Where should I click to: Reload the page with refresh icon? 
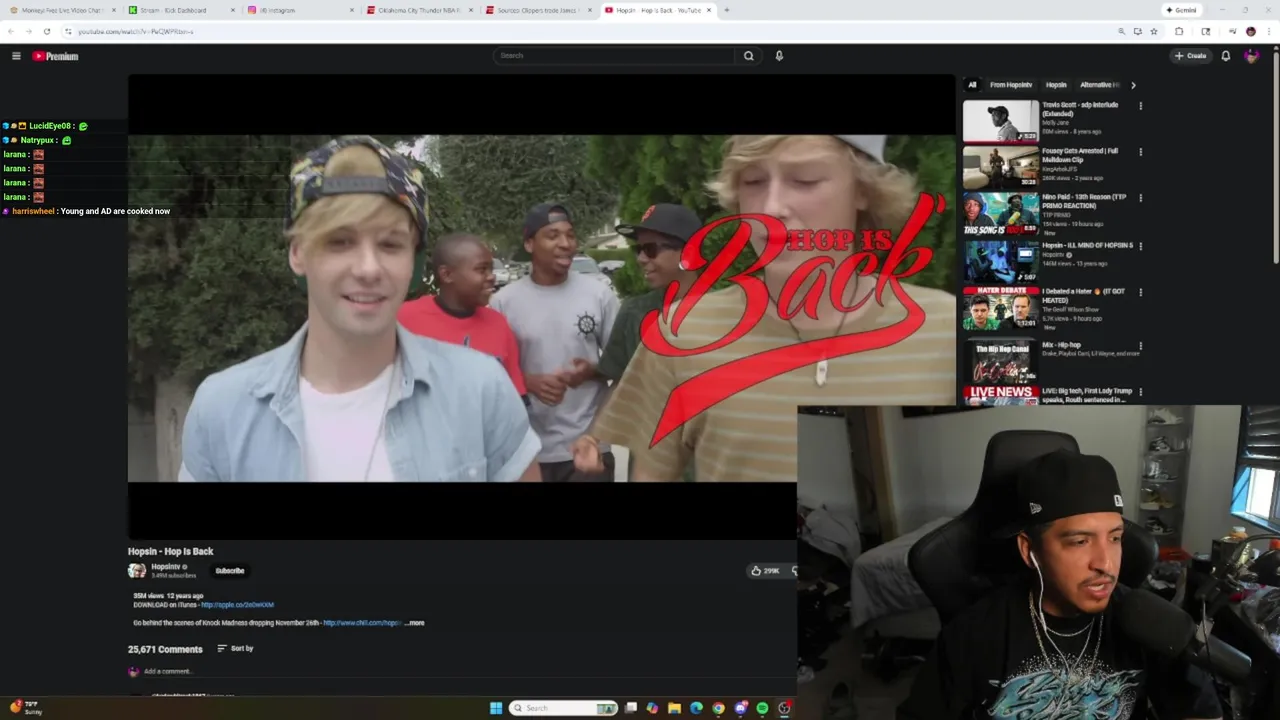pyautogui.click(x=46, y=31)
